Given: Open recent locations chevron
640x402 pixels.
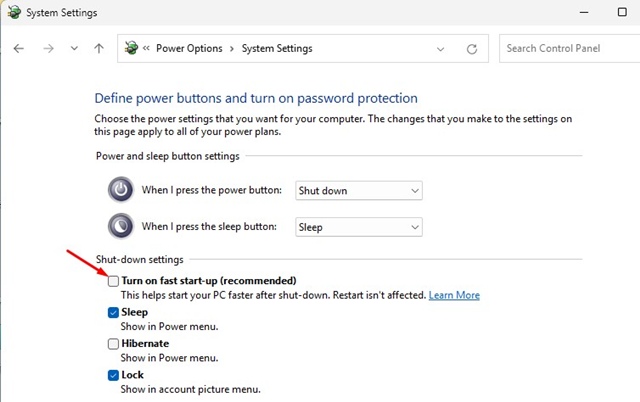Looking at the screenshot, I should (73, 48).
